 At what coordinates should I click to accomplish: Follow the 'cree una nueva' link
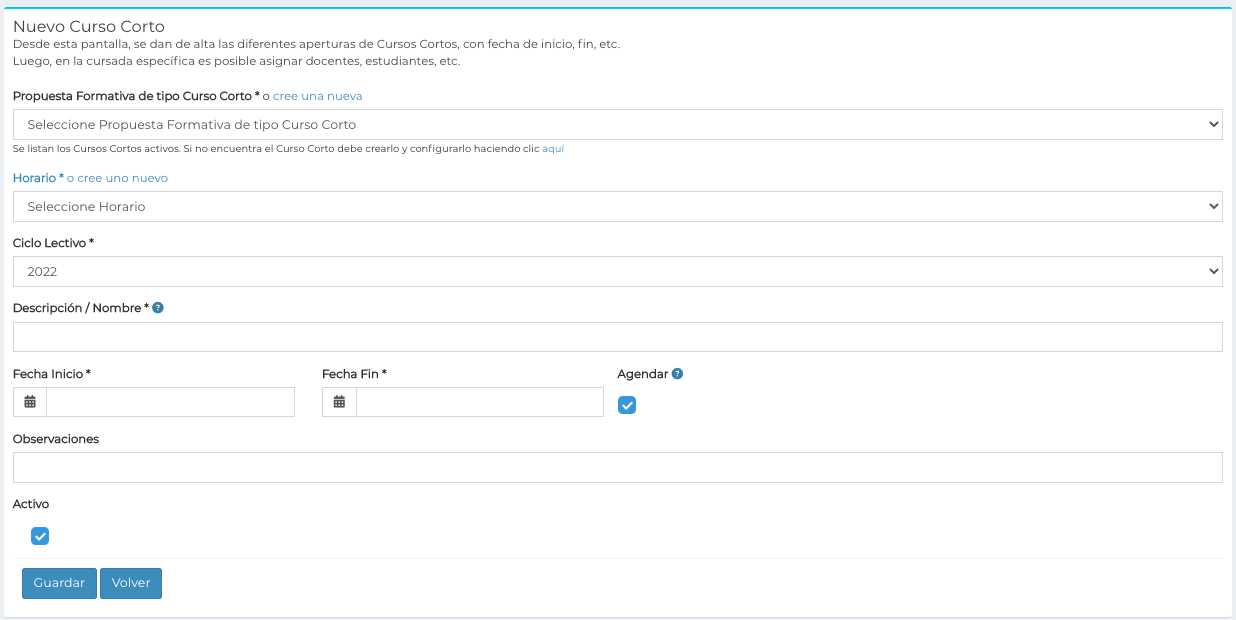[x=318, y=96]
